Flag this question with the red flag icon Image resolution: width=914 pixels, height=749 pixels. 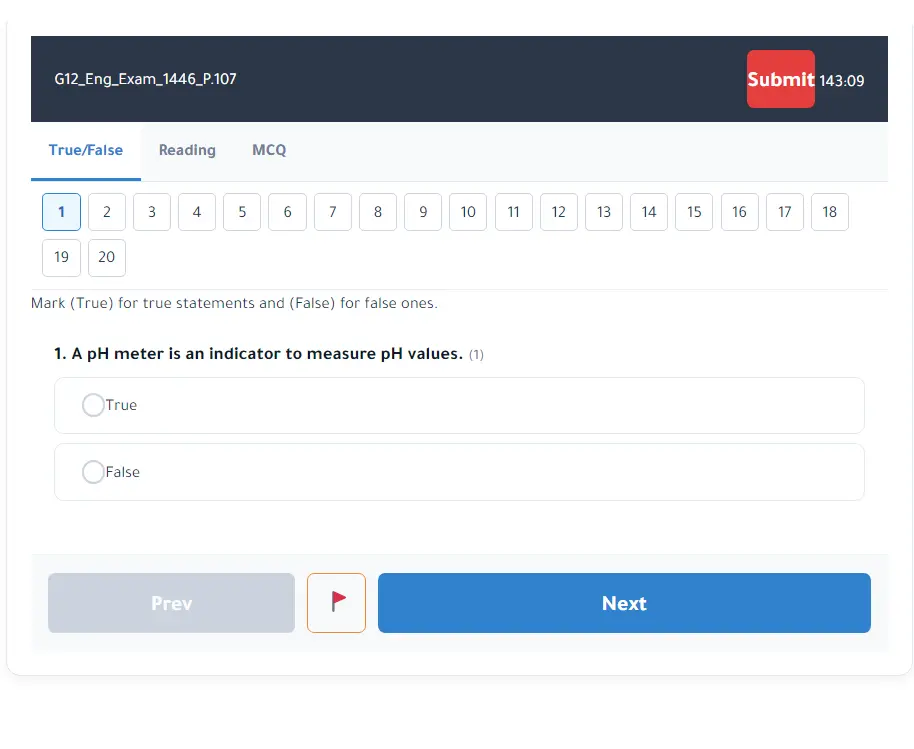click(x=336, y=603)
